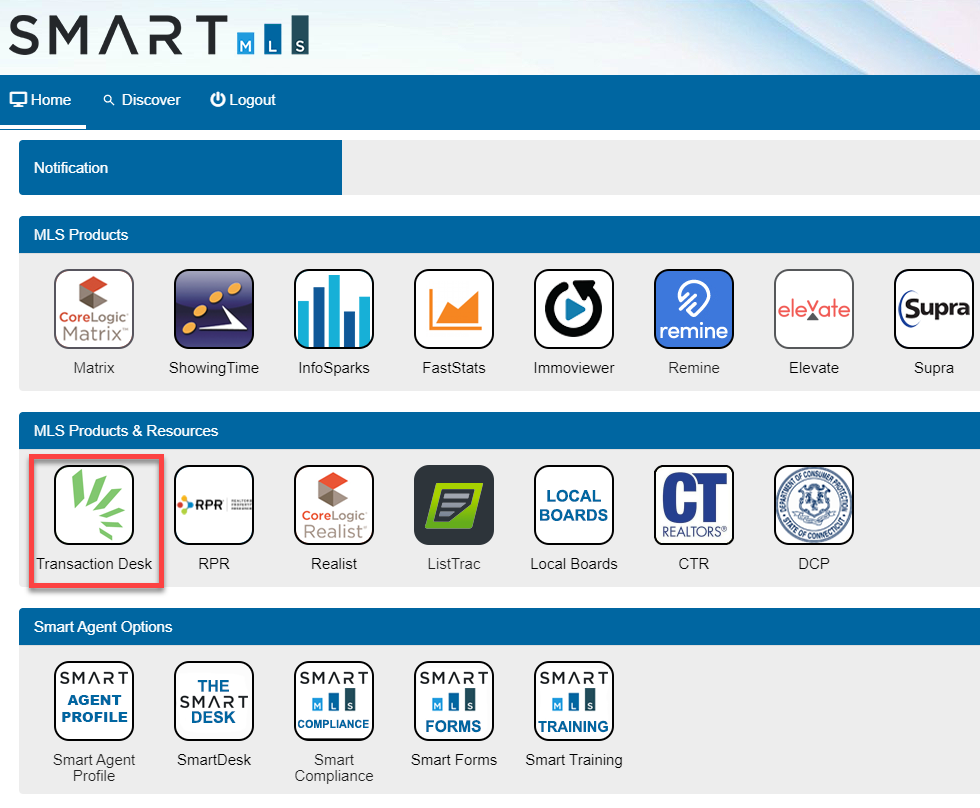Screen dimensions: 980x808
Task: Open the Discover menu item
Action: tap(141, 100)
